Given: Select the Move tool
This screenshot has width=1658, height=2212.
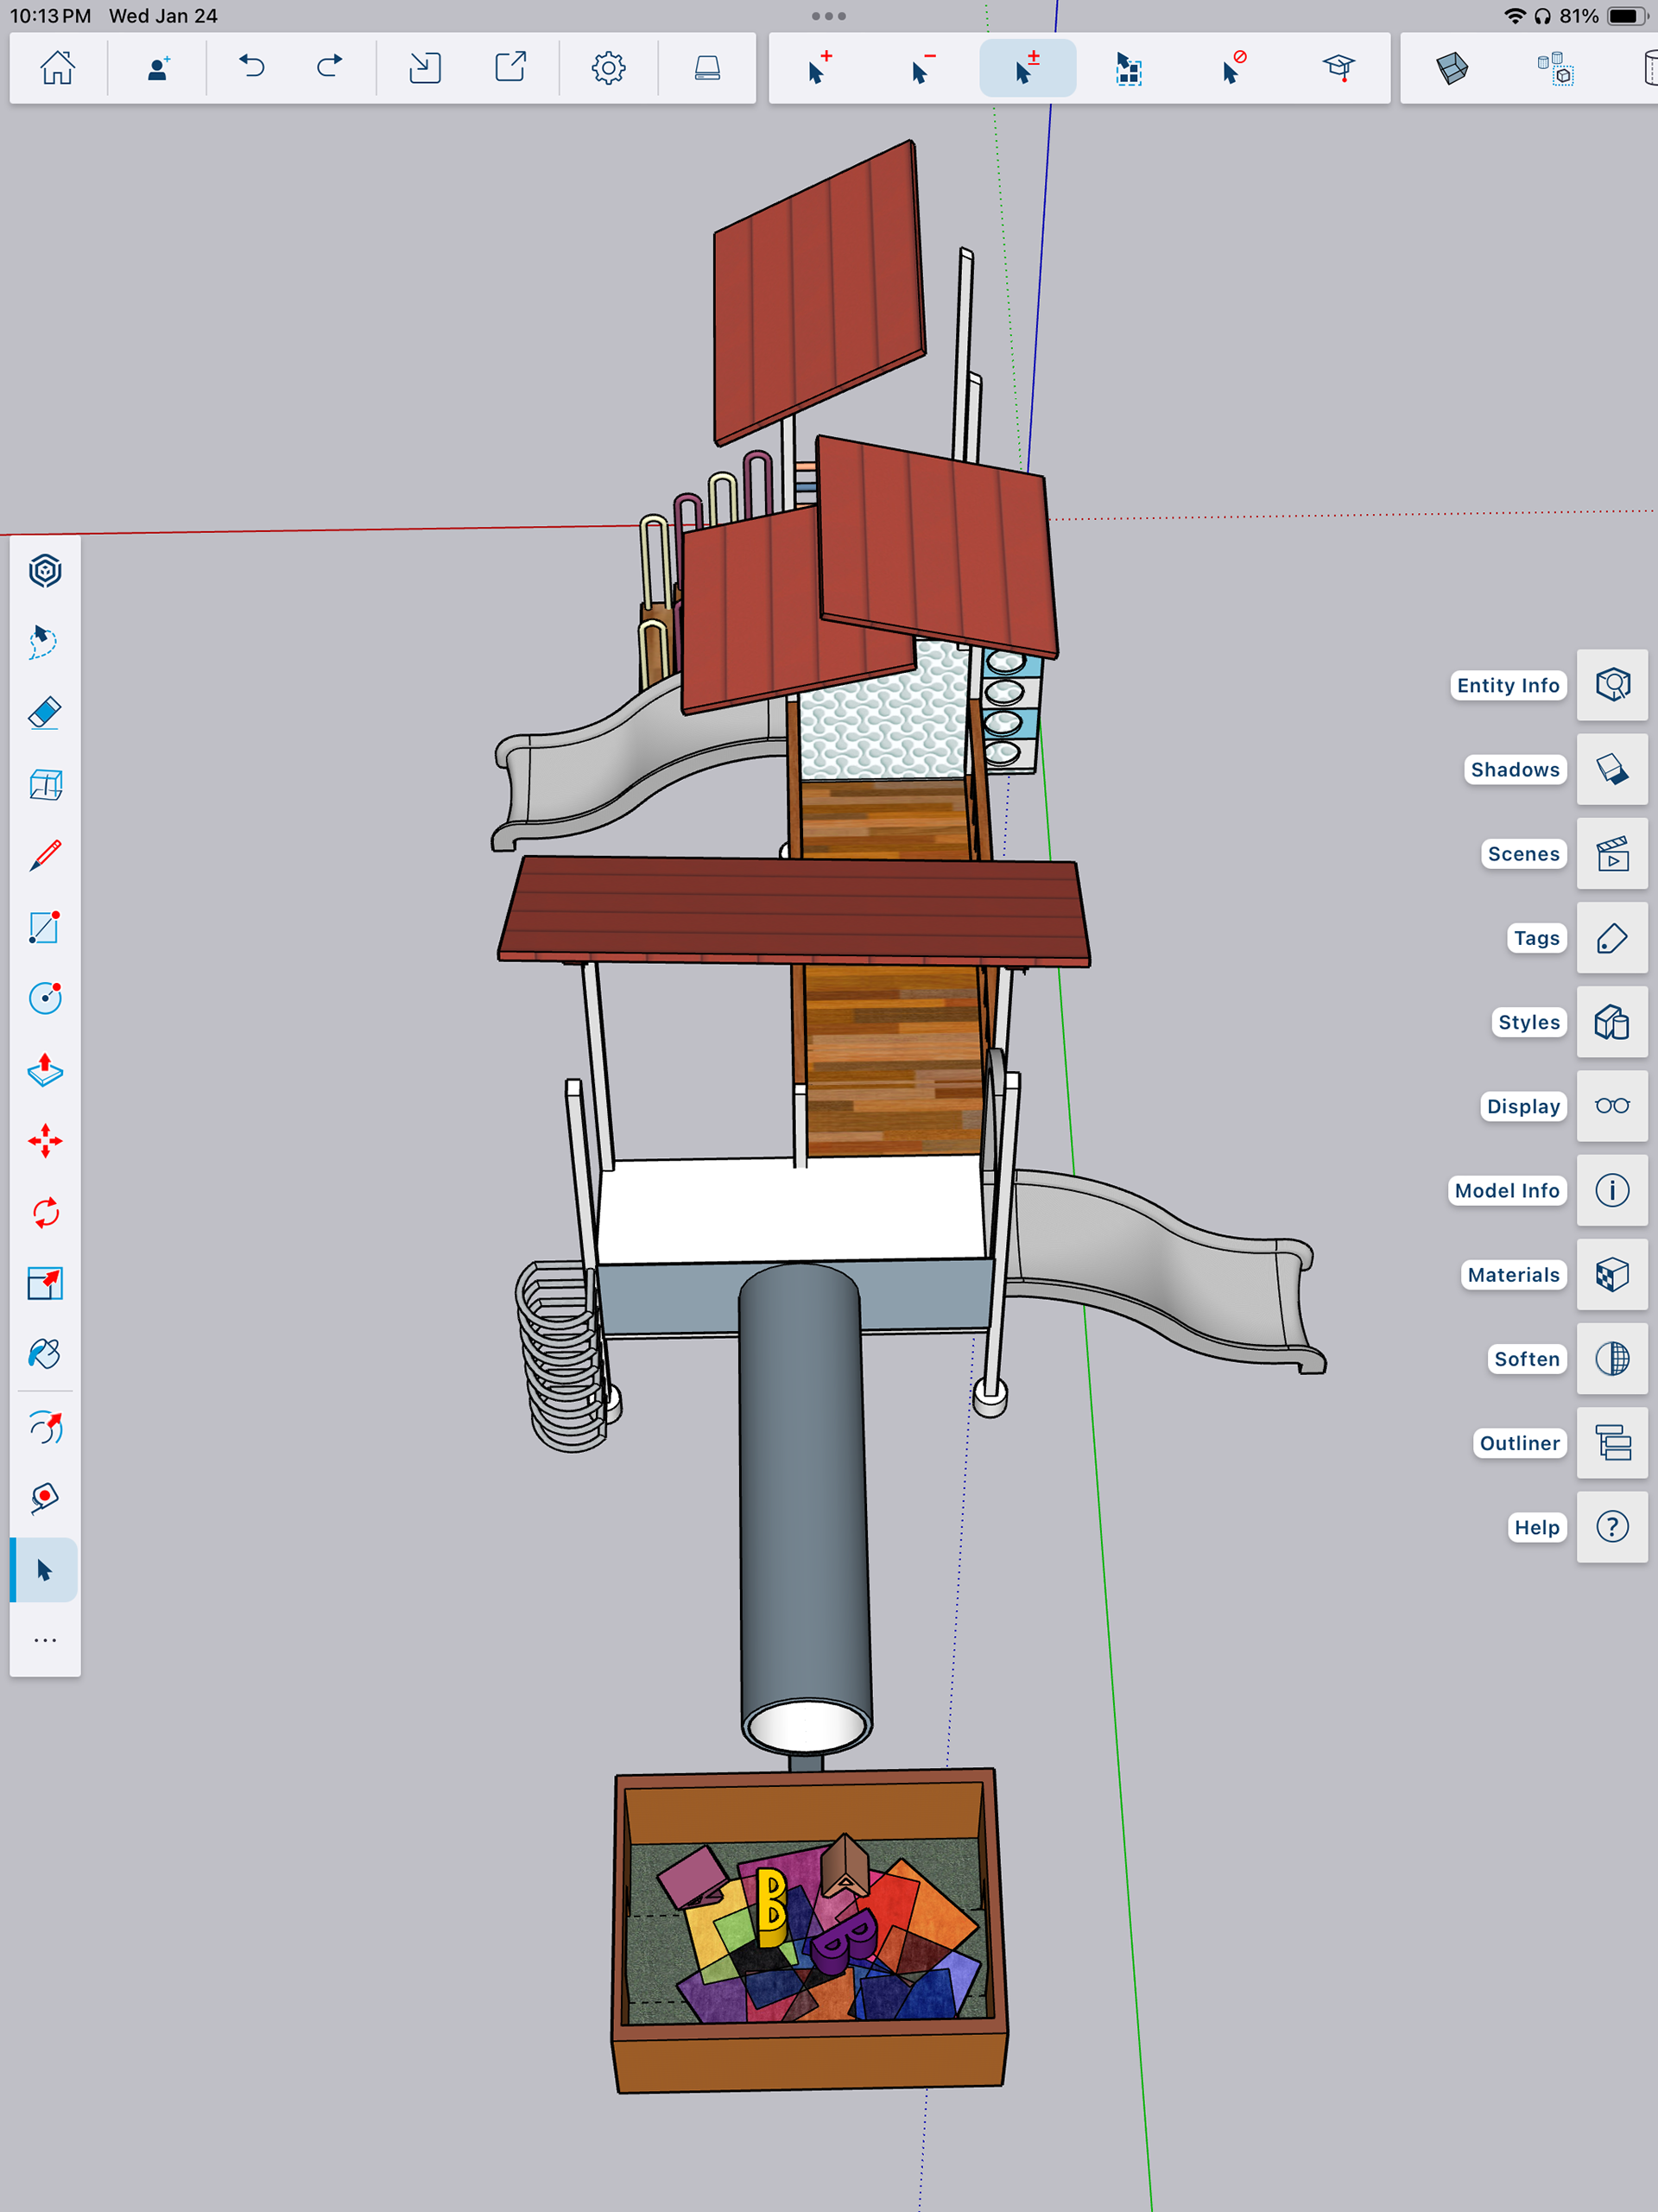Looking at the screenshot, I should click(x=45, y=1141).
